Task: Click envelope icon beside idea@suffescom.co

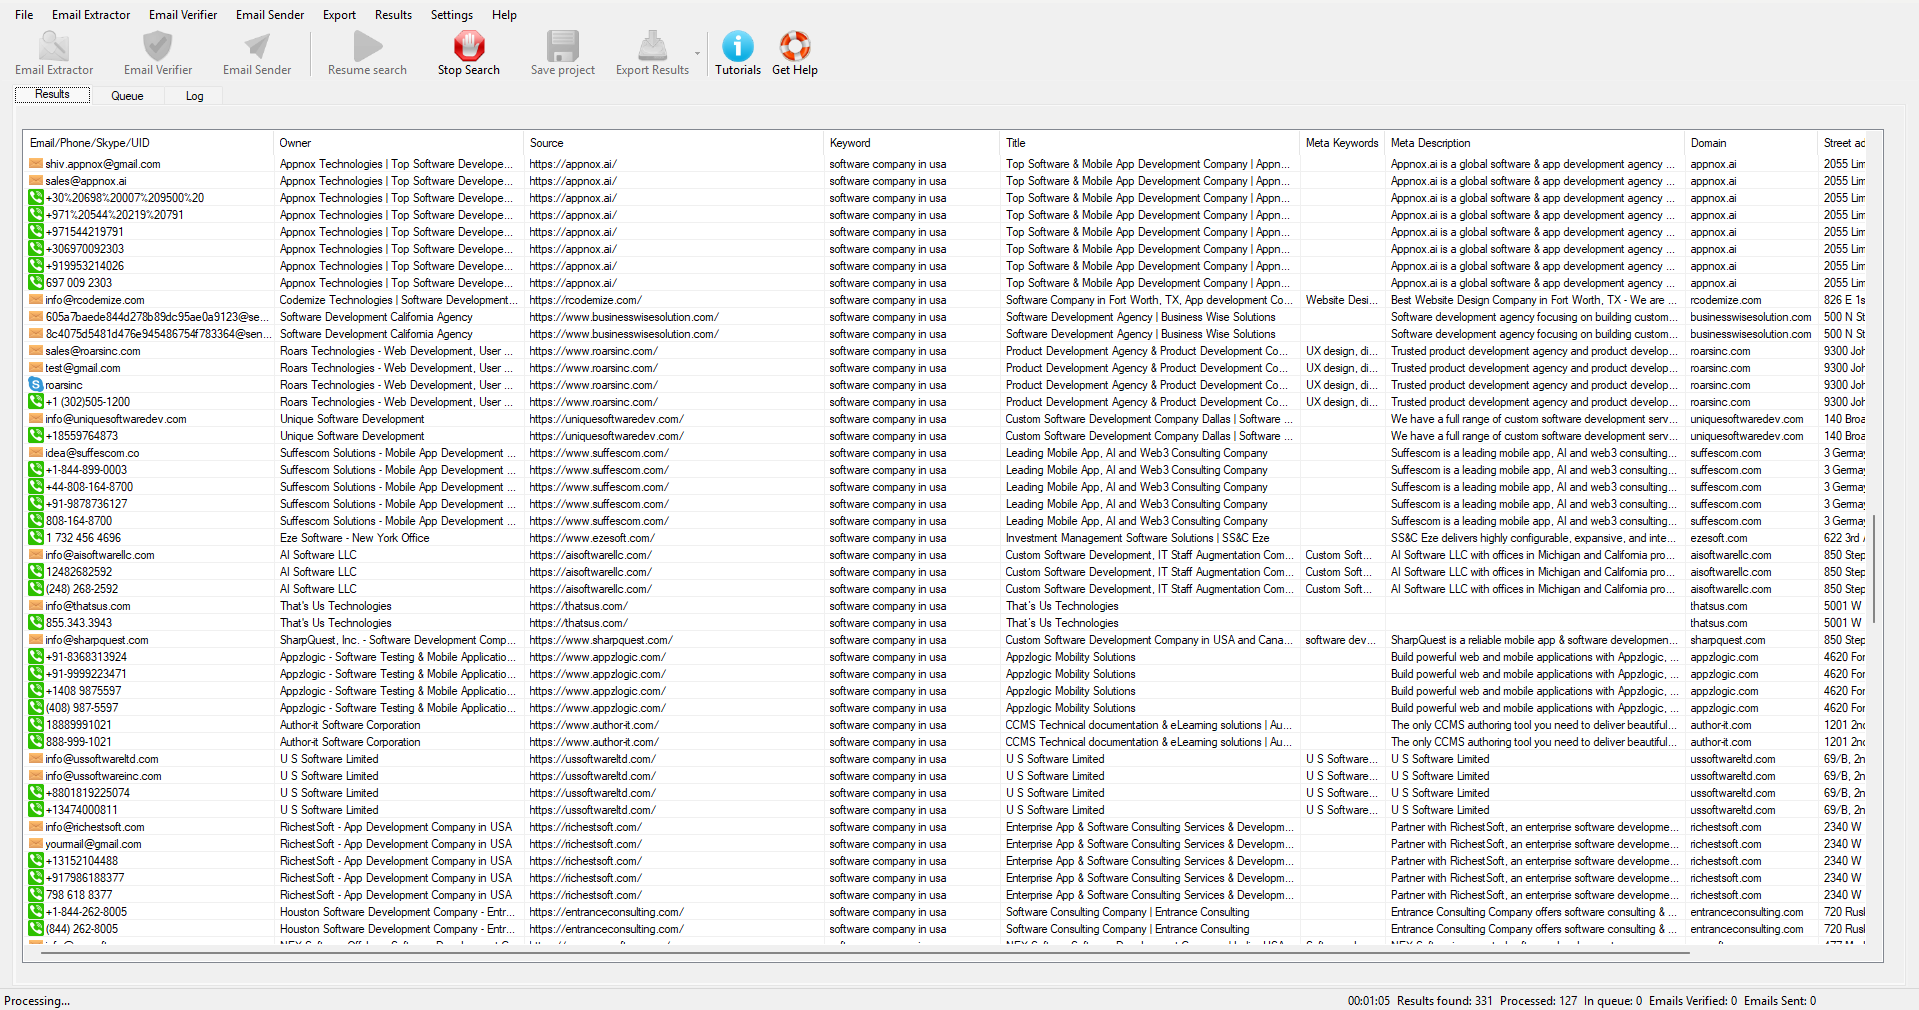Action: coord(35,453)
